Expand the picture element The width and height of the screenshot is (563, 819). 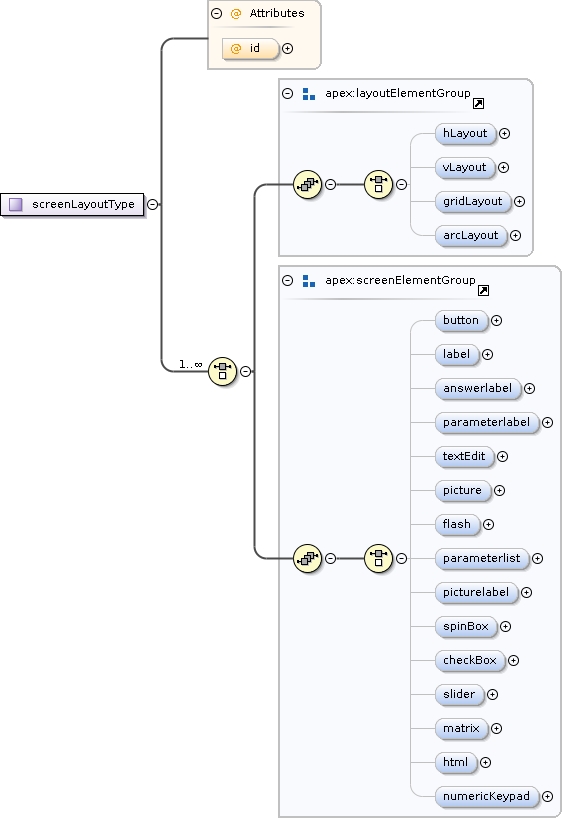499,490
